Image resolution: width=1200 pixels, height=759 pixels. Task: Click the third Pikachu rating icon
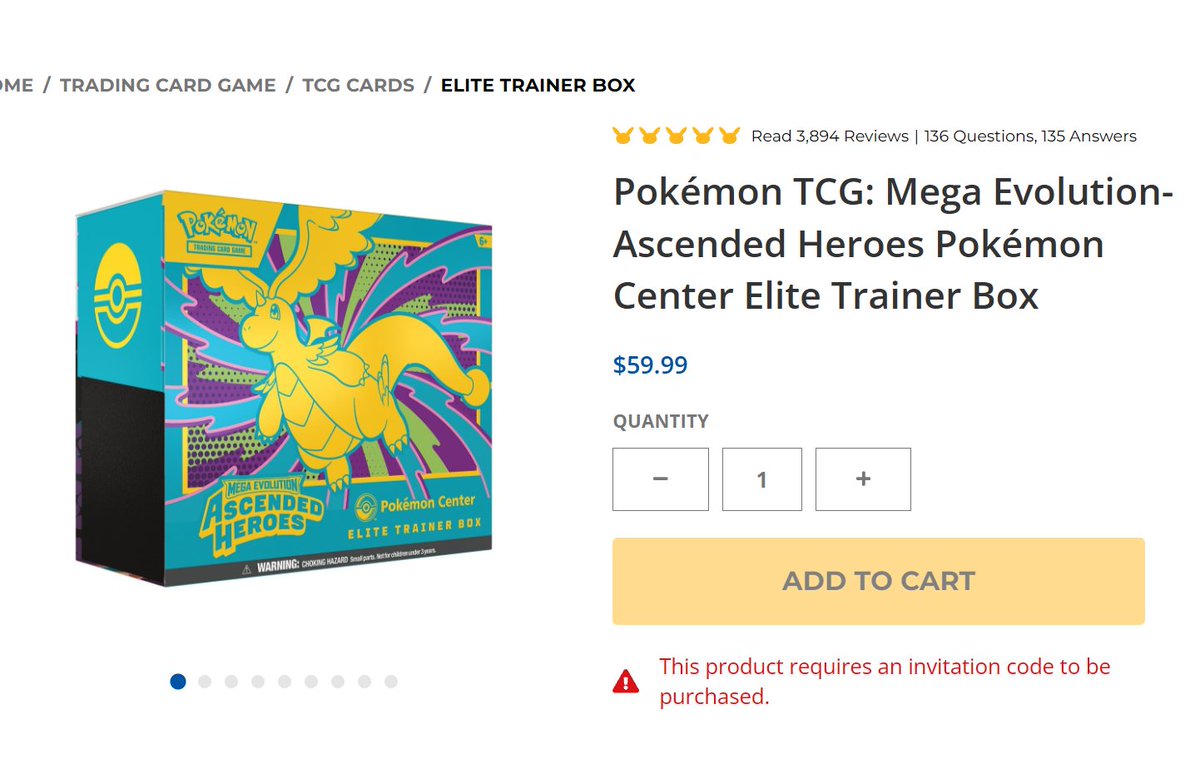click(676, 135)
